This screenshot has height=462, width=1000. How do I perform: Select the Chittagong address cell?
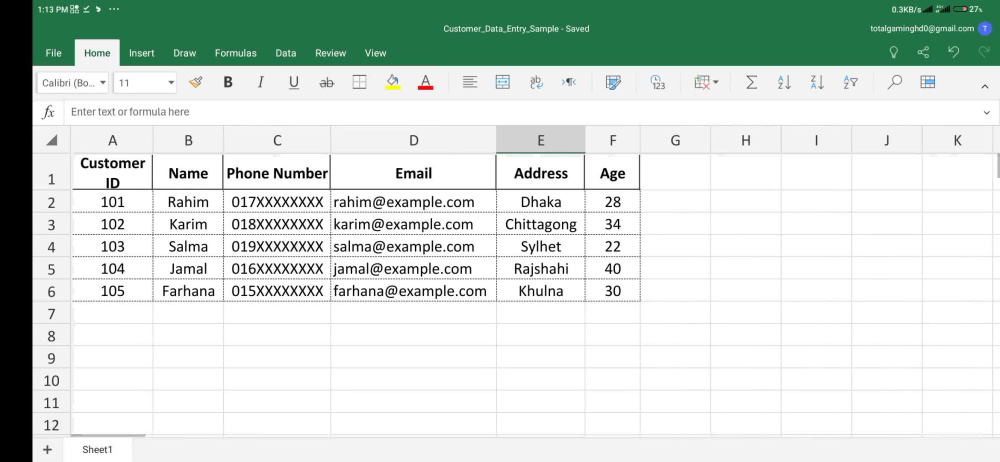(541, 224)
